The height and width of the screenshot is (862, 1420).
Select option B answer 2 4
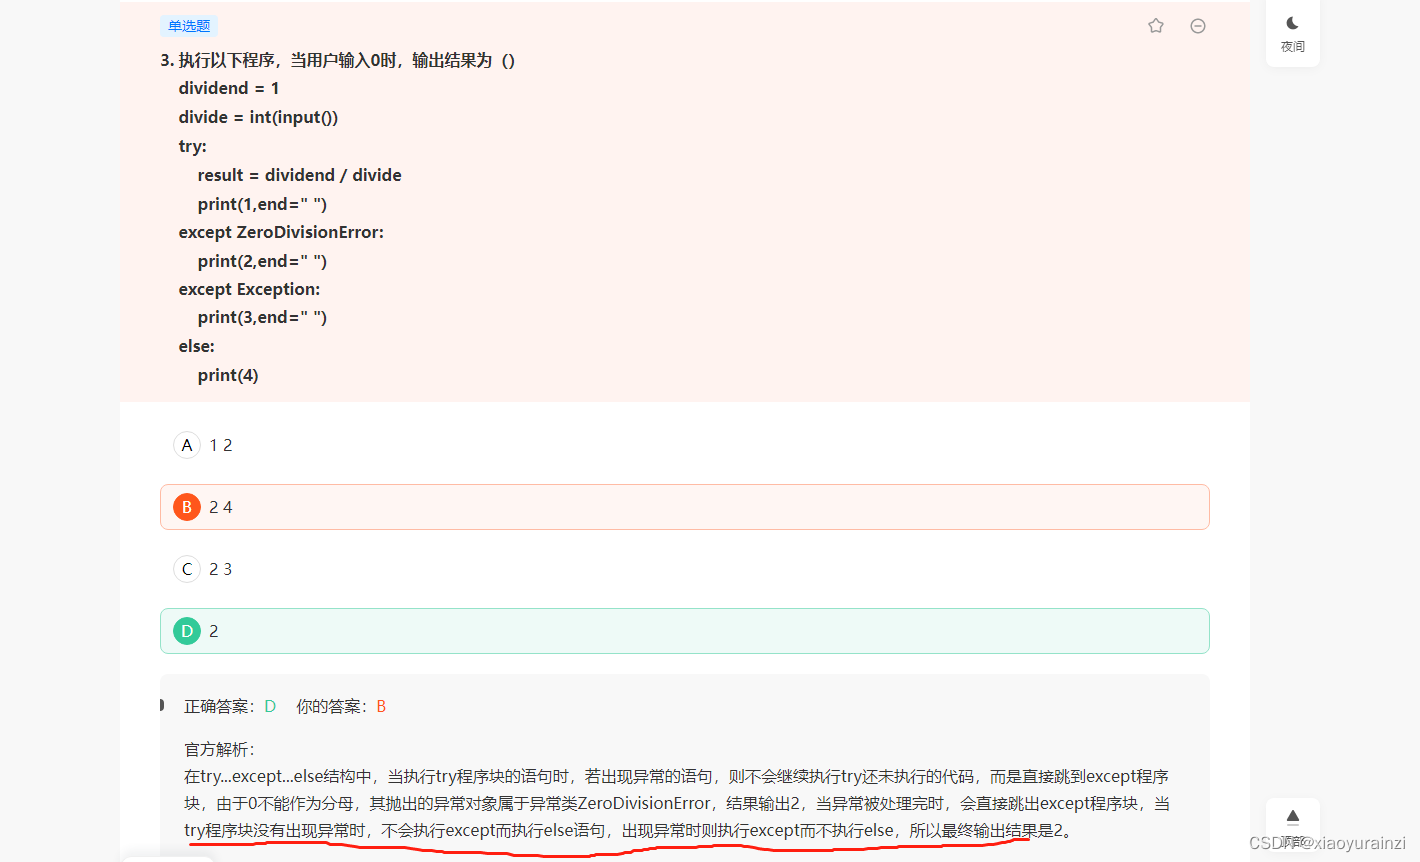pyautogui.click(x=685, y=507)
